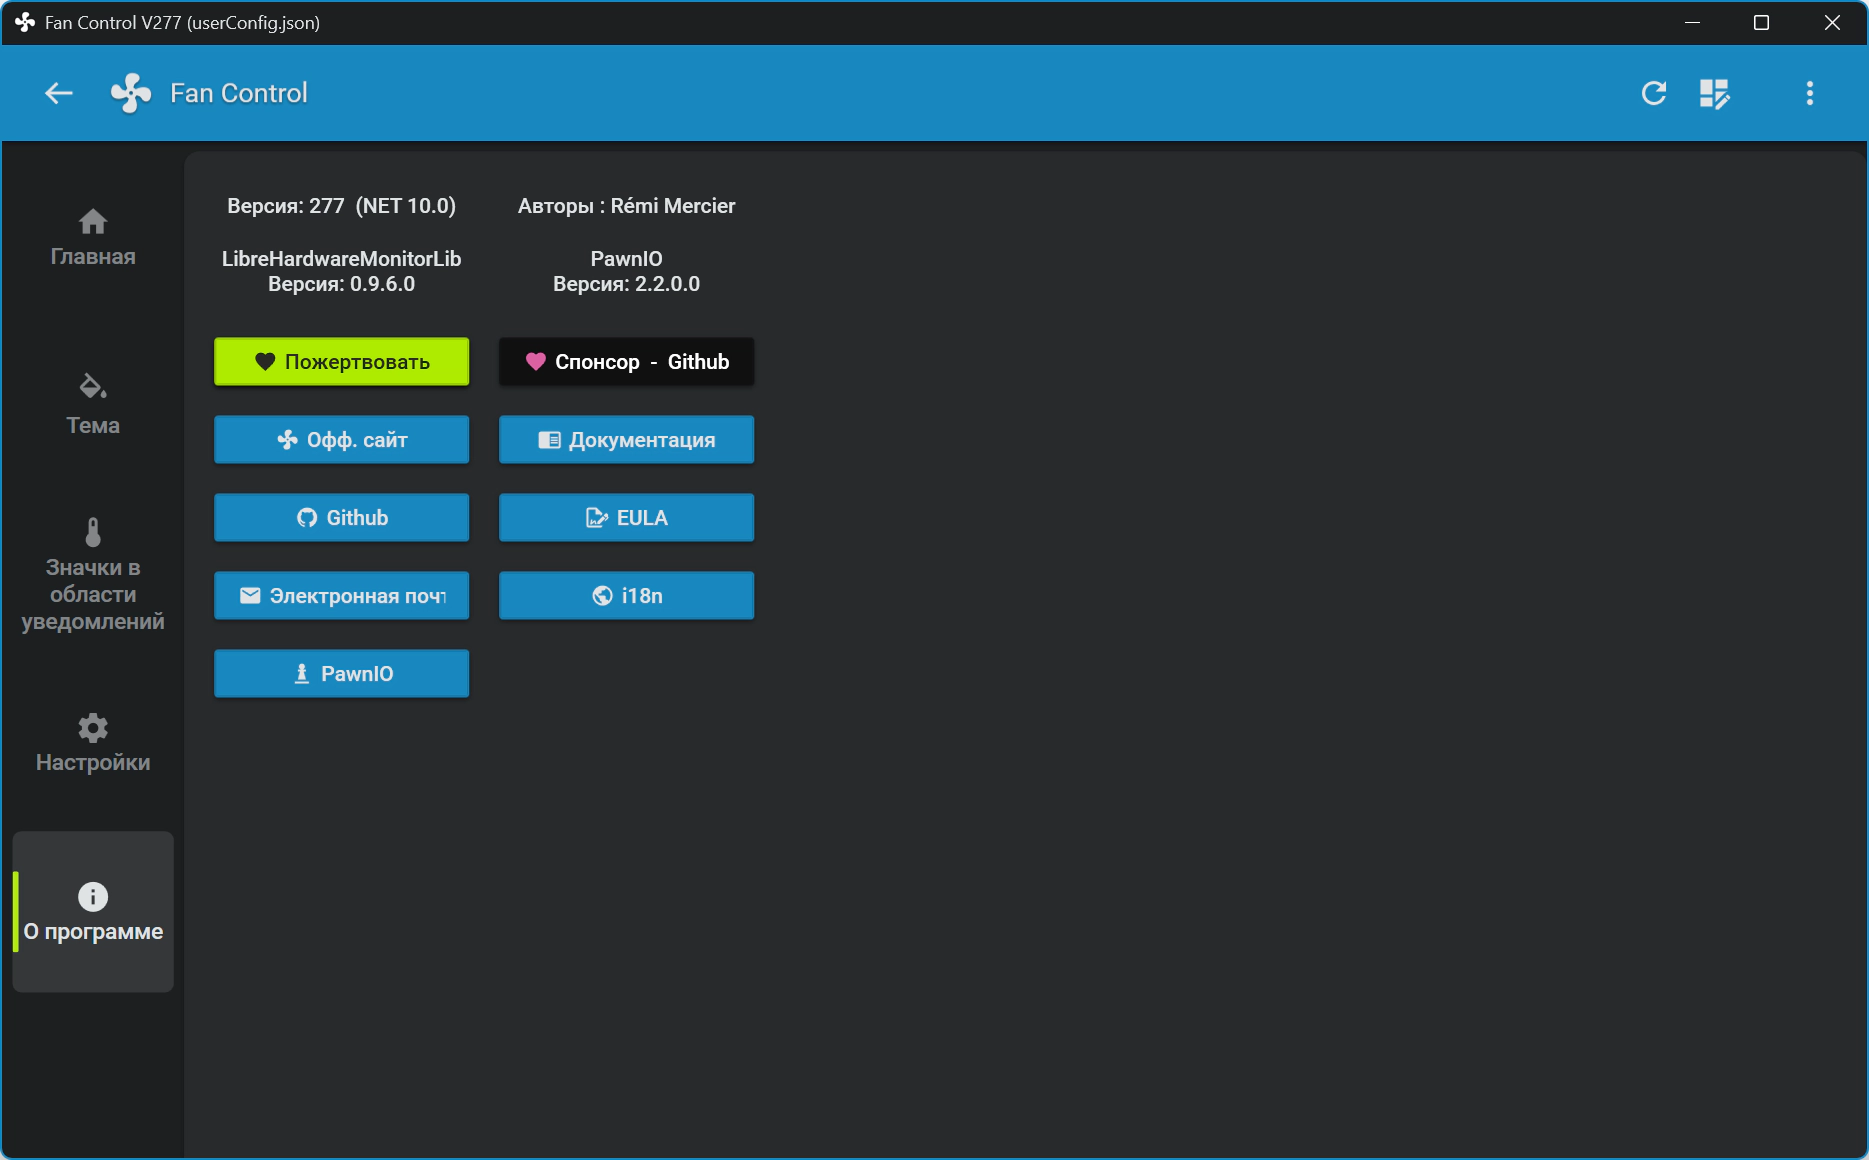The width and height of the screenshot is (1869, 1160).
Task: Open the three-dot overflow menu
Action: point(1809,93)
